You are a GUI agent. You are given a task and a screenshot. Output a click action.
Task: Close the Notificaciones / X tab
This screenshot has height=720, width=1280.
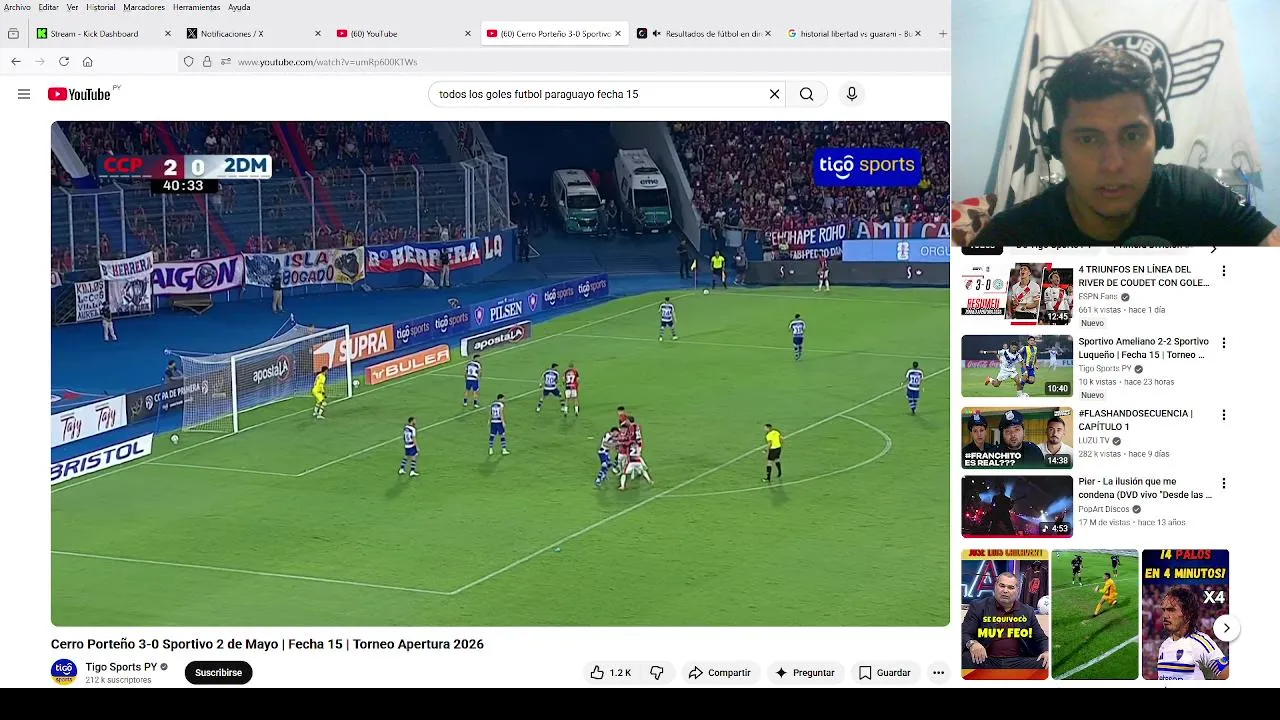tap(318, 34)
